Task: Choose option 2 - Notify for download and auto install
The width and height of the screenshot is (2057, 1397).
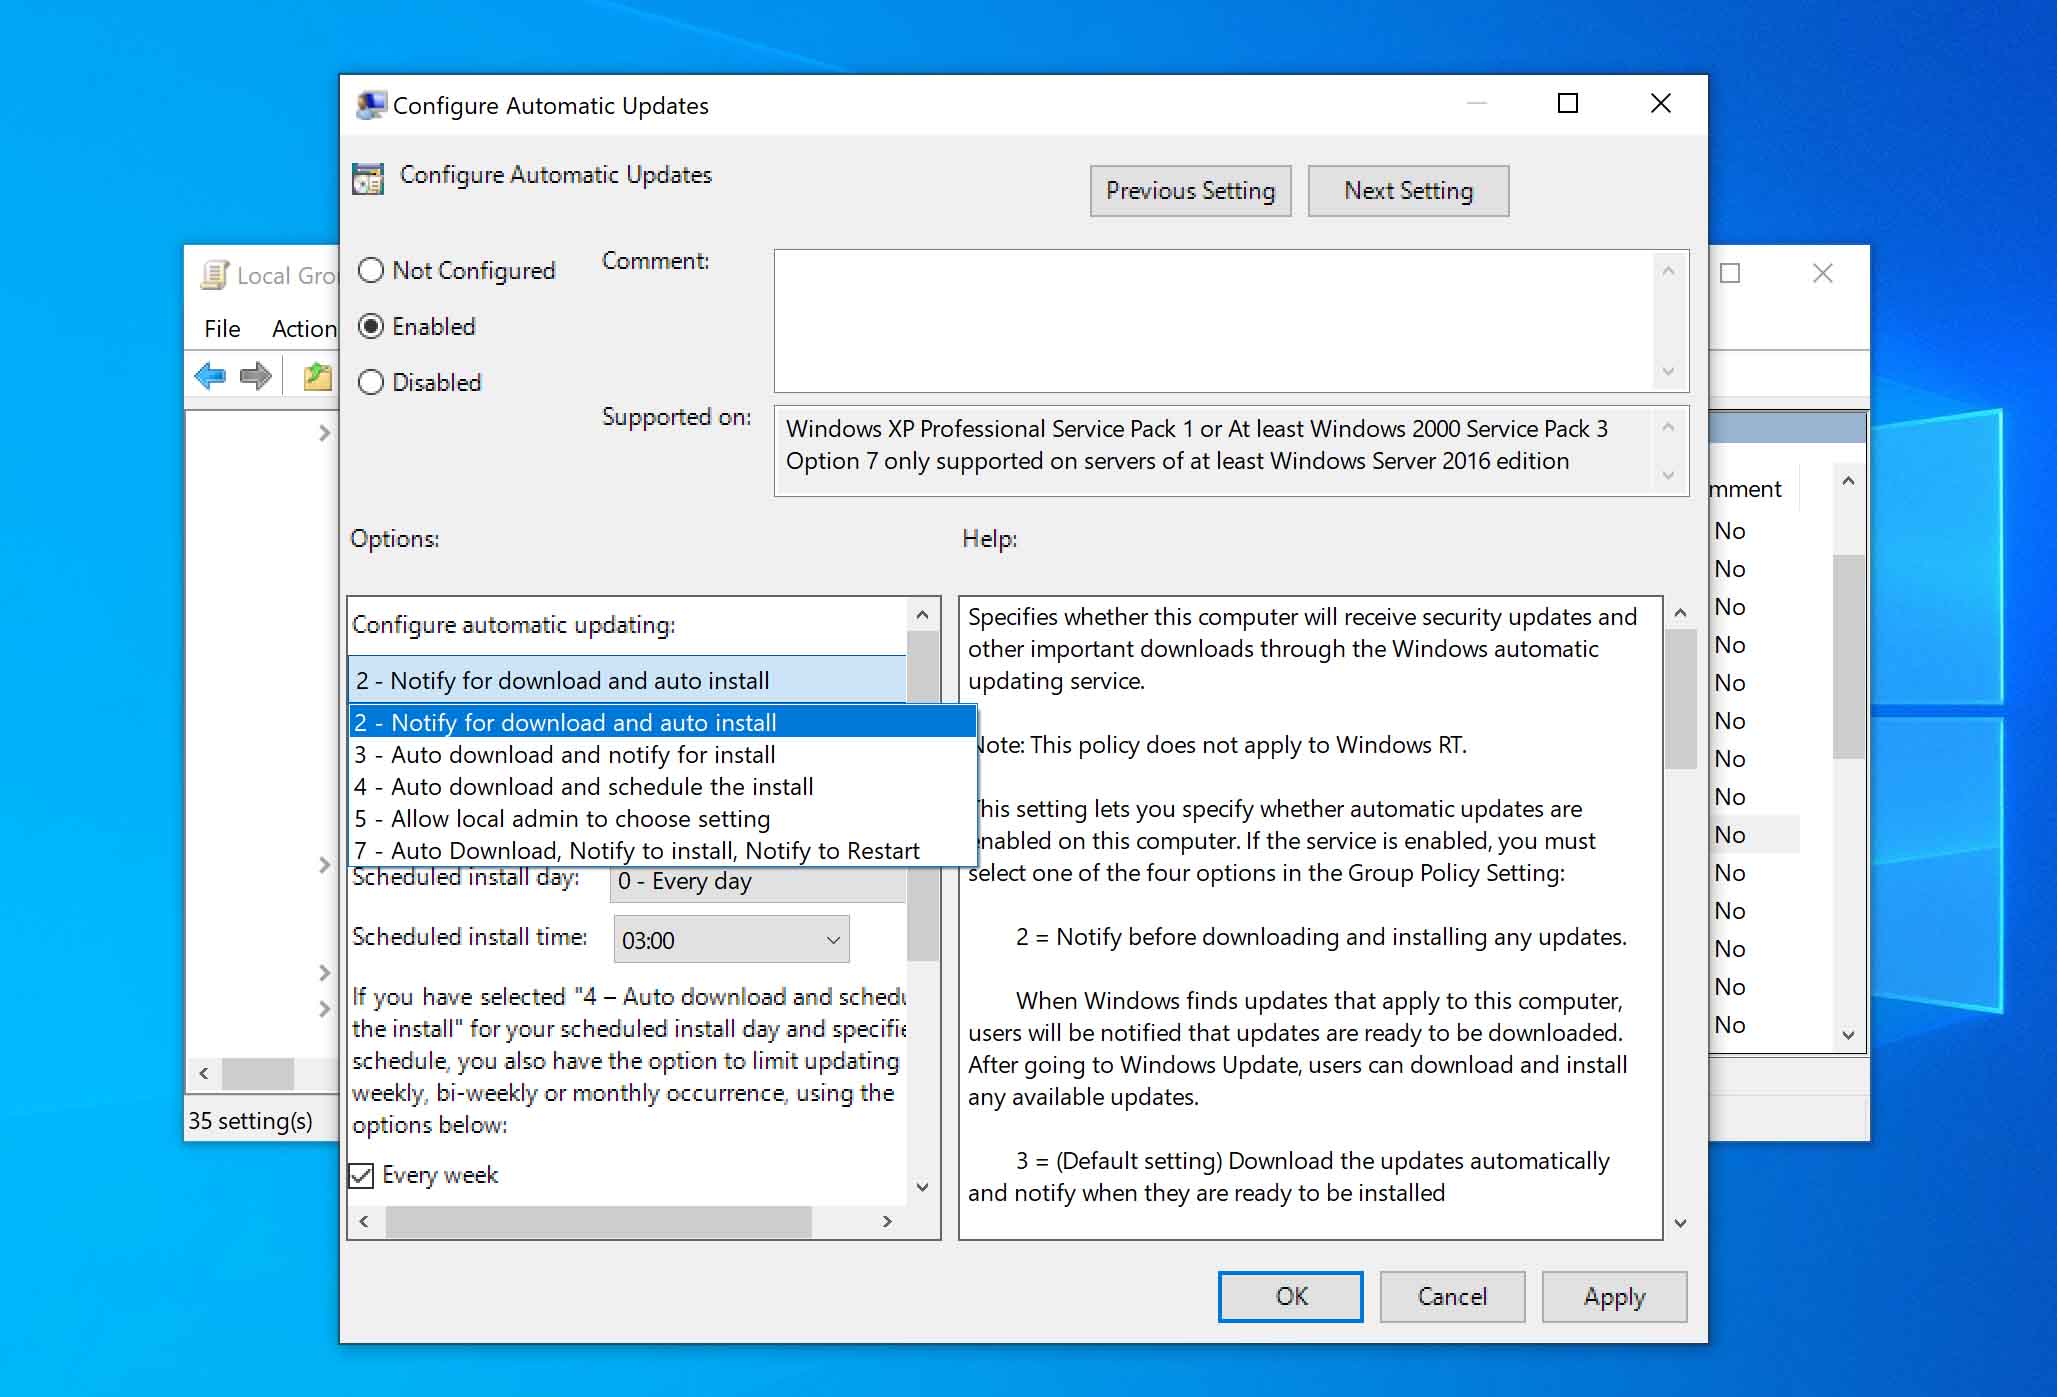Action: pyautogui.click(x=662, y=722)
